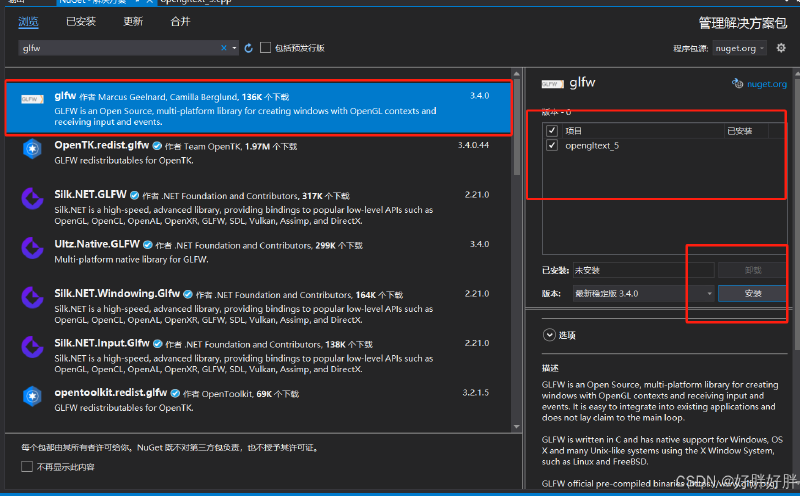The width and height of the screenshot is (800, 496).
Task: Toggle 包括预发行版 prerelease checkbox
Action: pyautogui.click(x=265, y=47)
